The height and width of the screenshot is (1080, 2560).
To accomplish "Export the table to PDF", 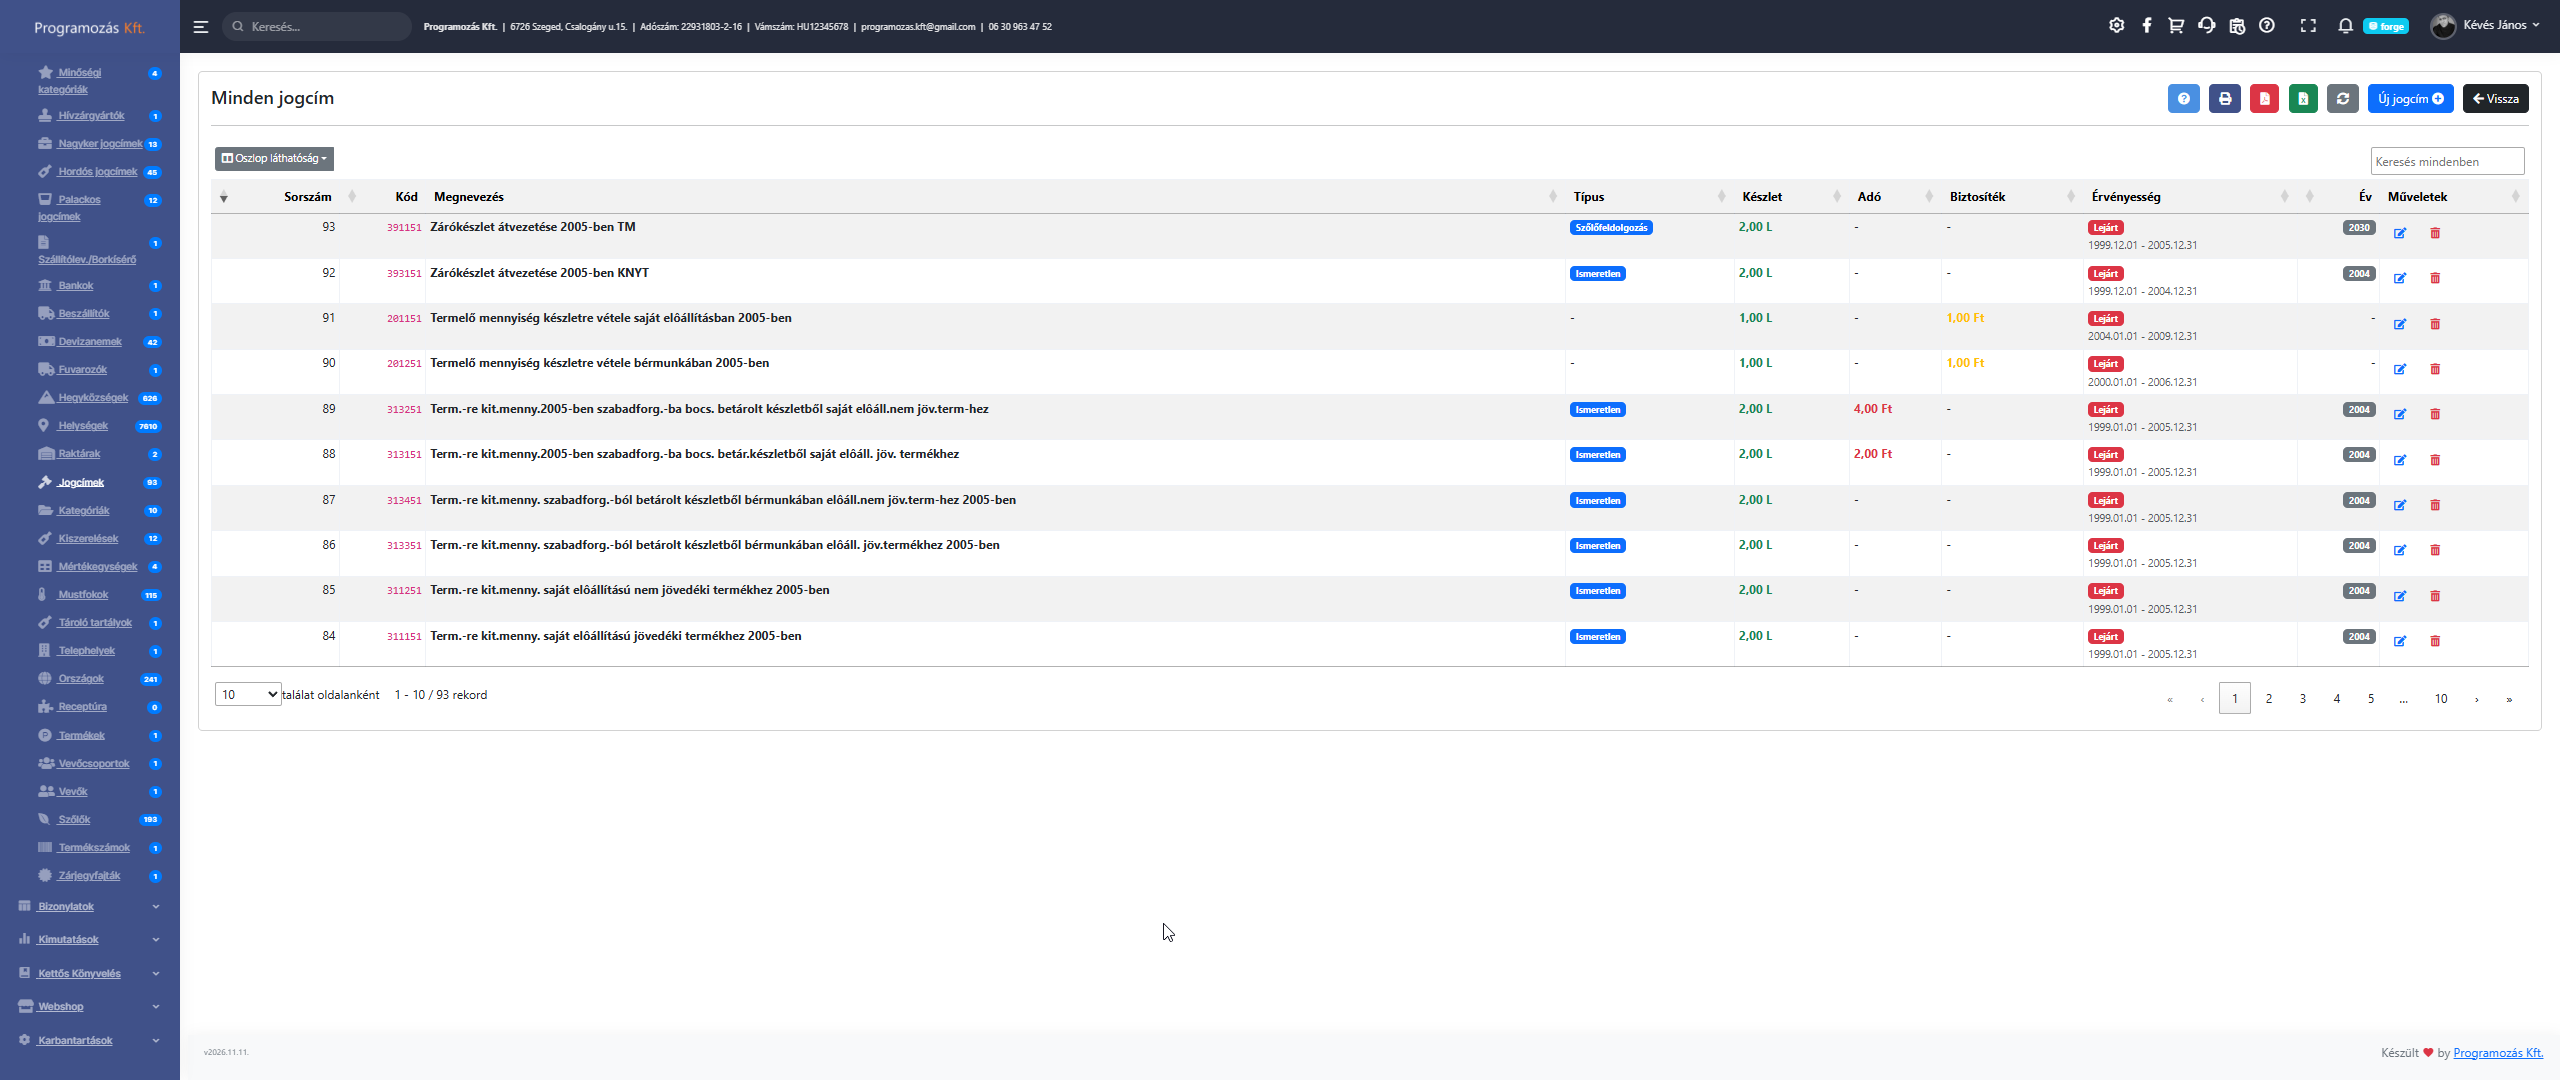I will (2264, 99).
